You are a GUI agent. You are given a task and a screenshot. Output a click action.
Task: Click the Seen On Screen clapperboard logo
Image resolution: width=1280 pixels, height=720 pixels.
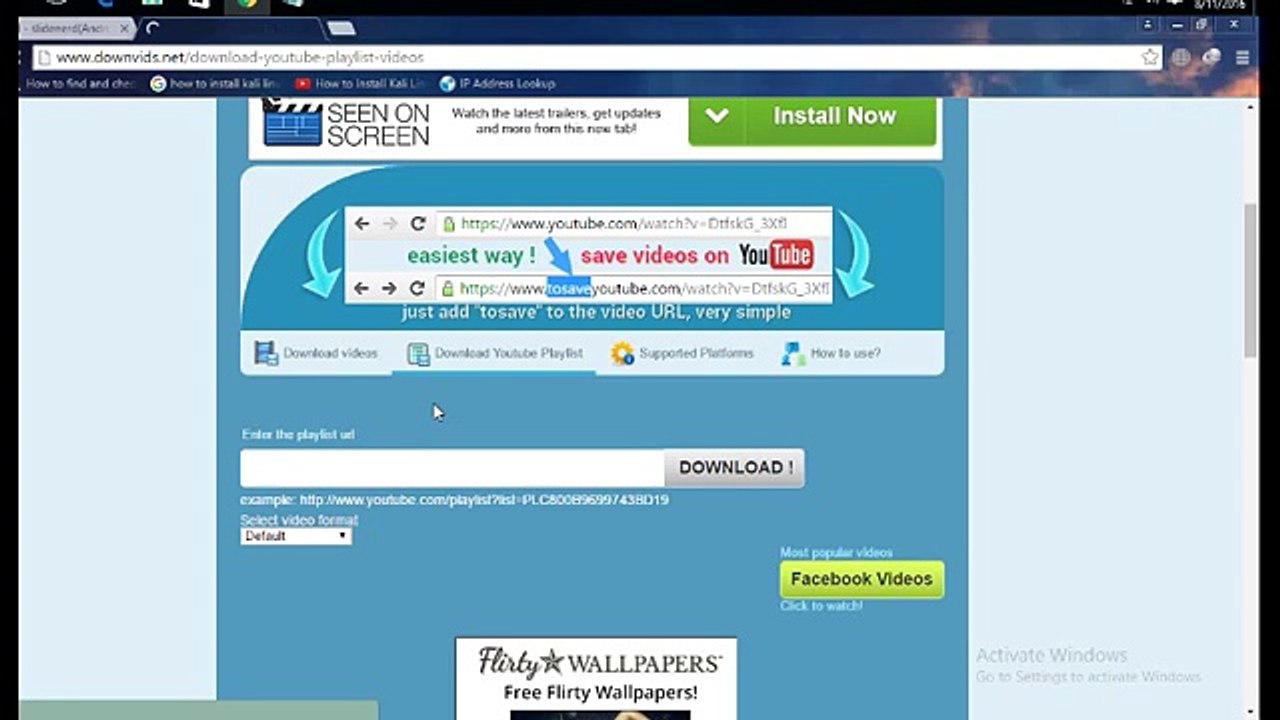(x=346, y=124)
